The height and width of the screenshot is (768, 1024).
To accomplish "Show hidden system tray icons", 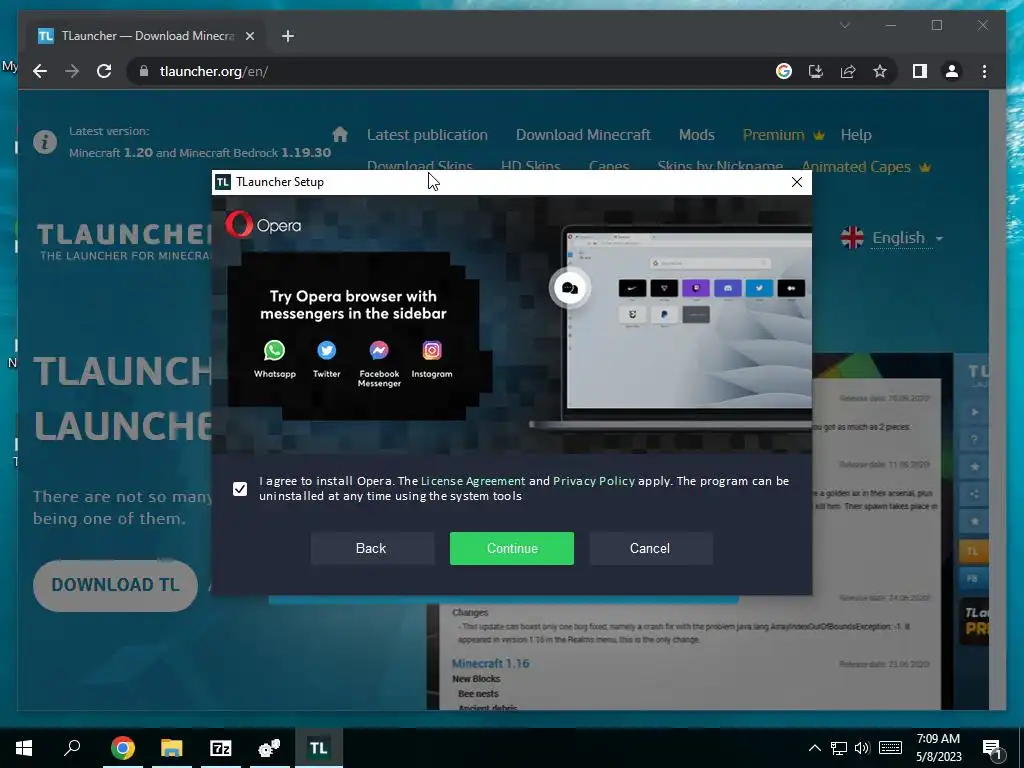I will click(x=814, y=748).
